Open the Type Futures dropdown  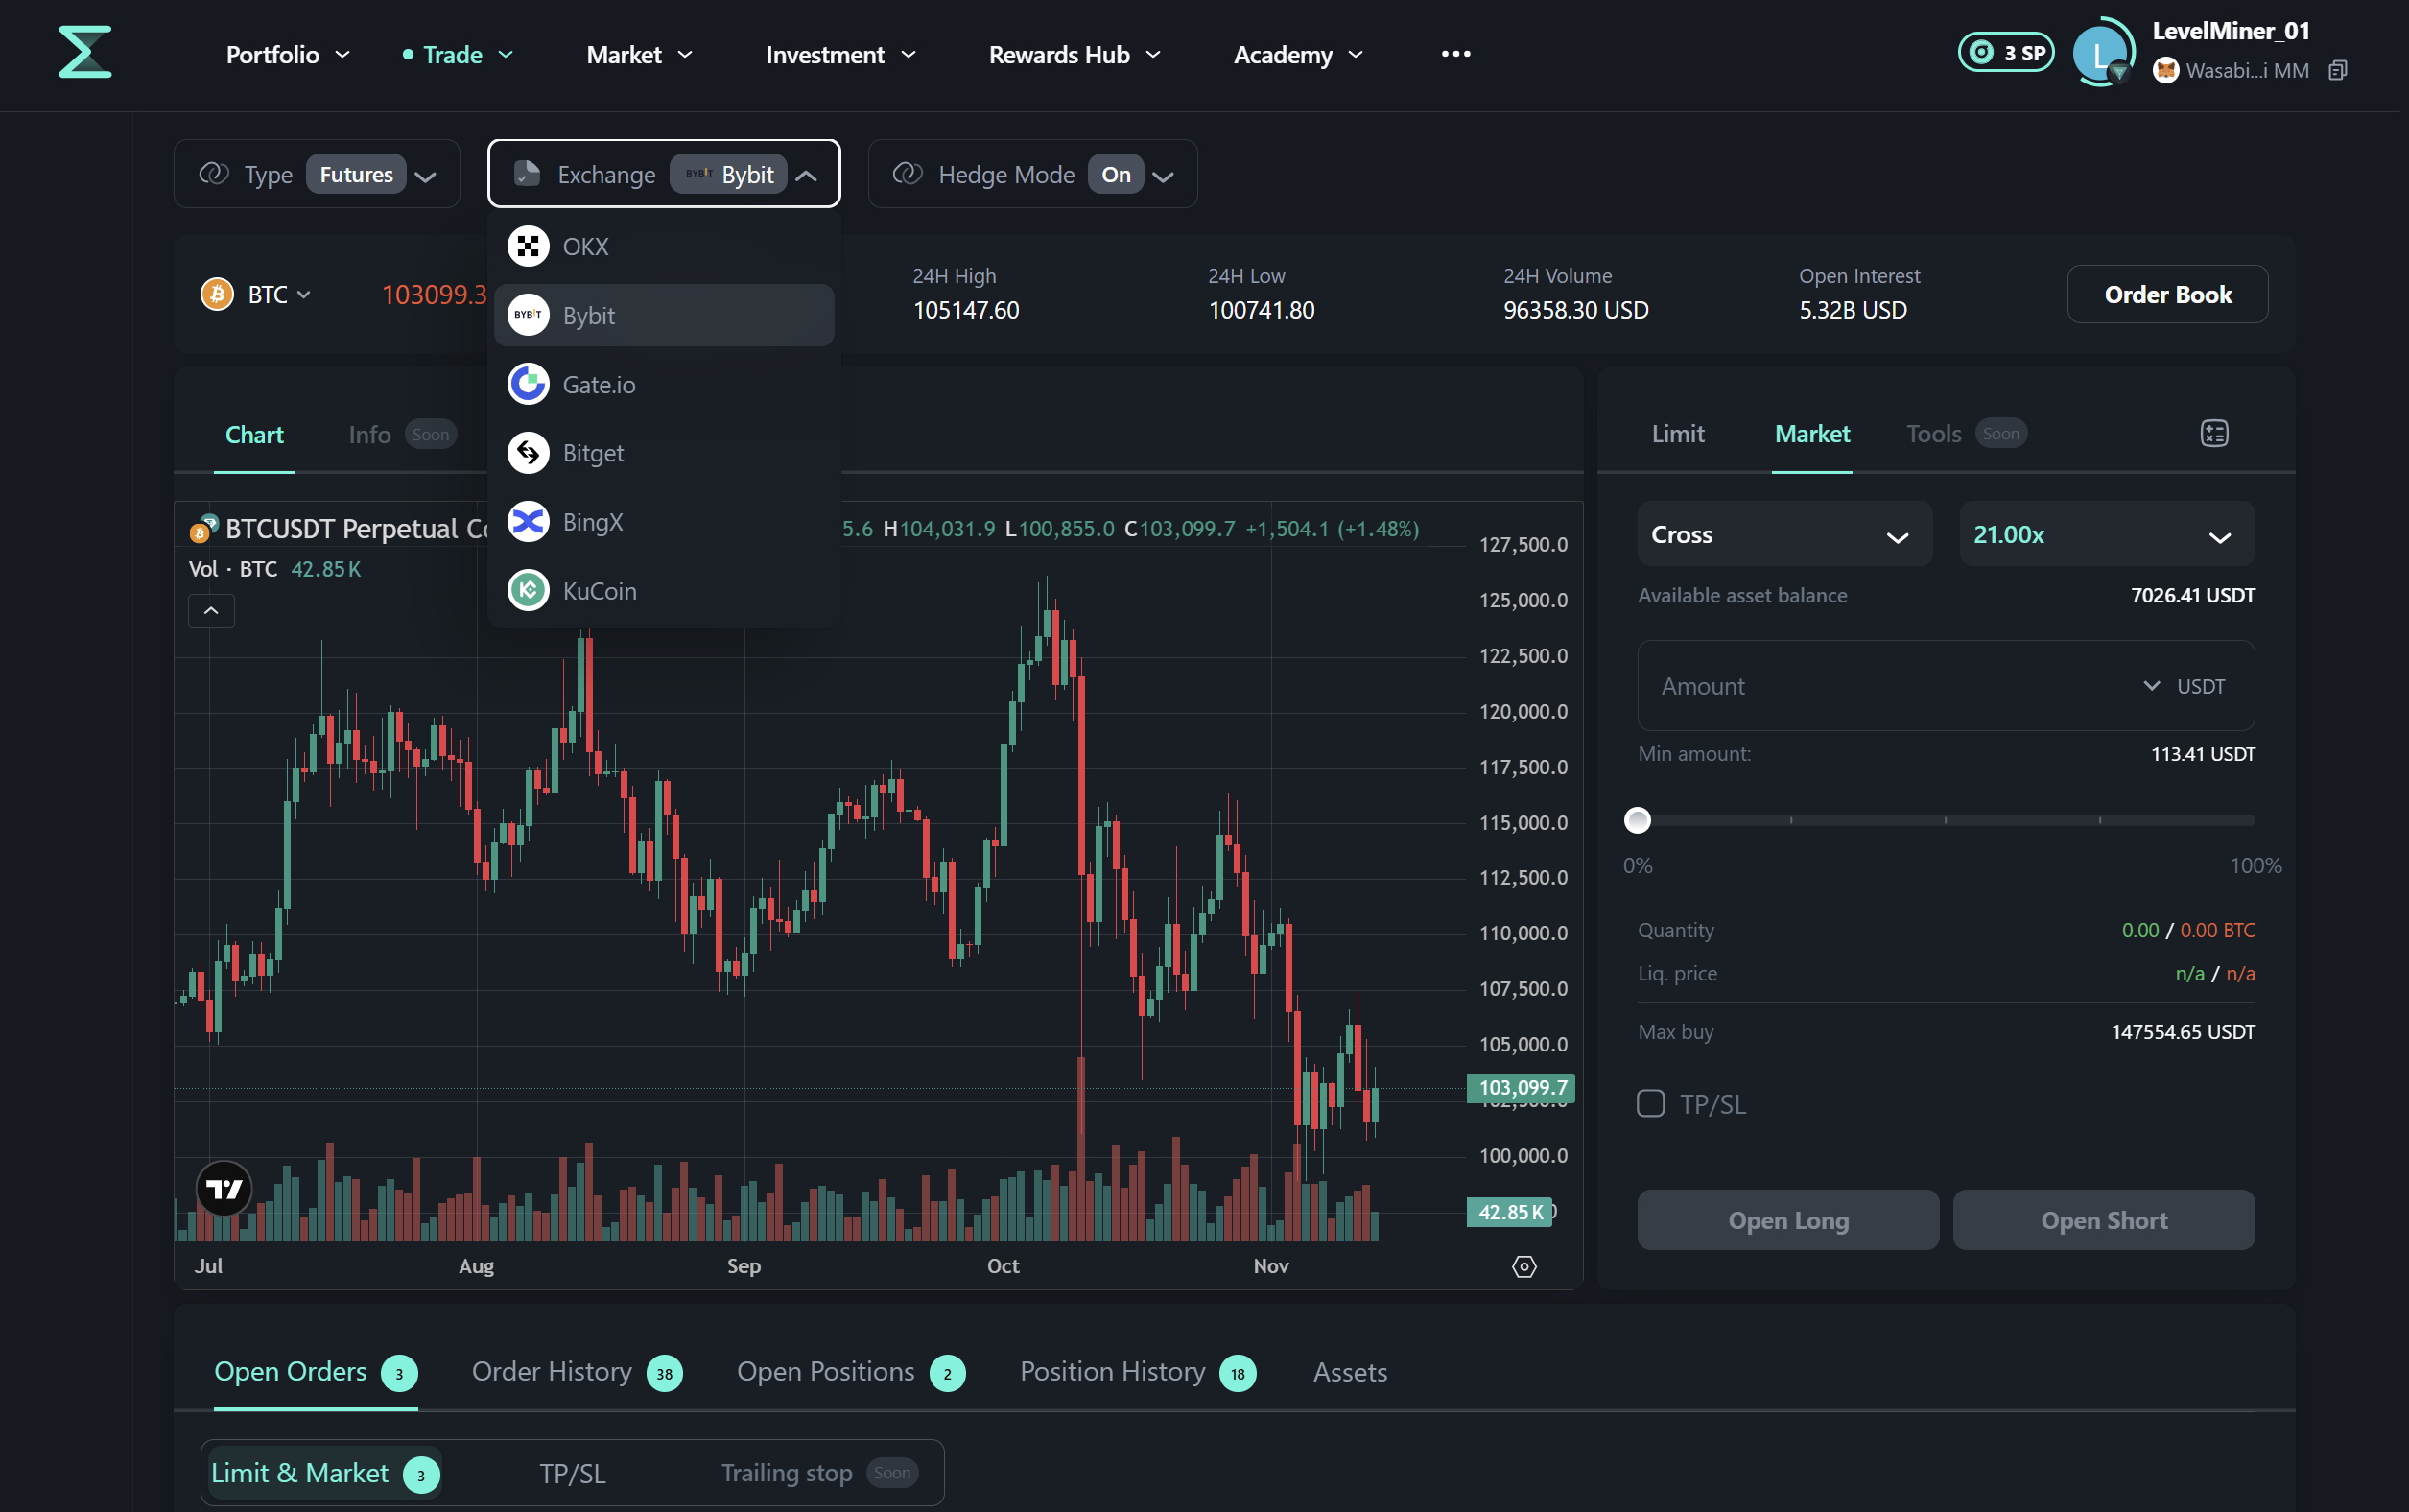(316, 174)
